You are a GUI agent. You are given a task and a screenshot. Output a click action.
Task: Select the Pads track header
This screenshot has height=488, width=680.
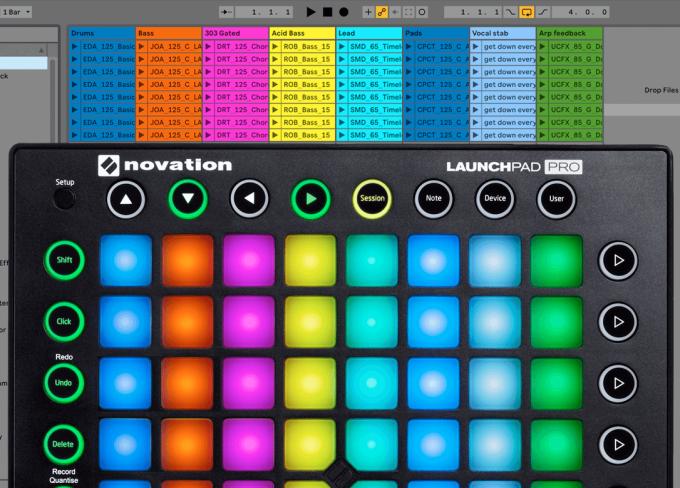436,33
